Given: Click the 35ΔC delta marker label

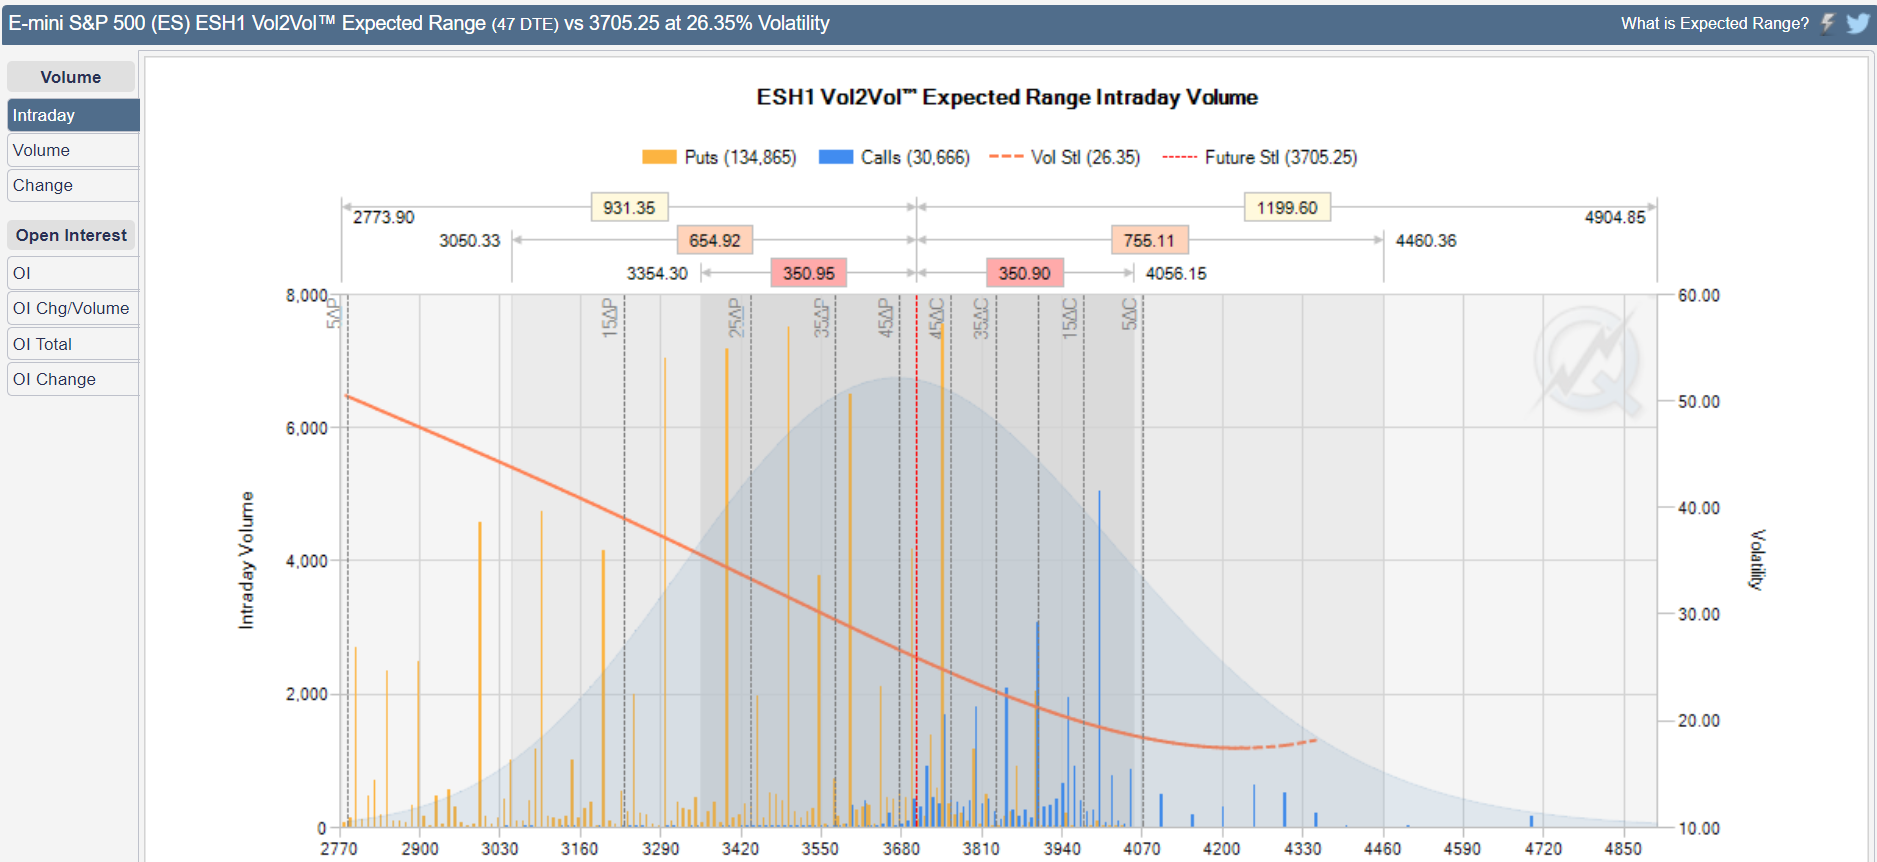Looking at the screenshot, I should click(x=981, y=317).
